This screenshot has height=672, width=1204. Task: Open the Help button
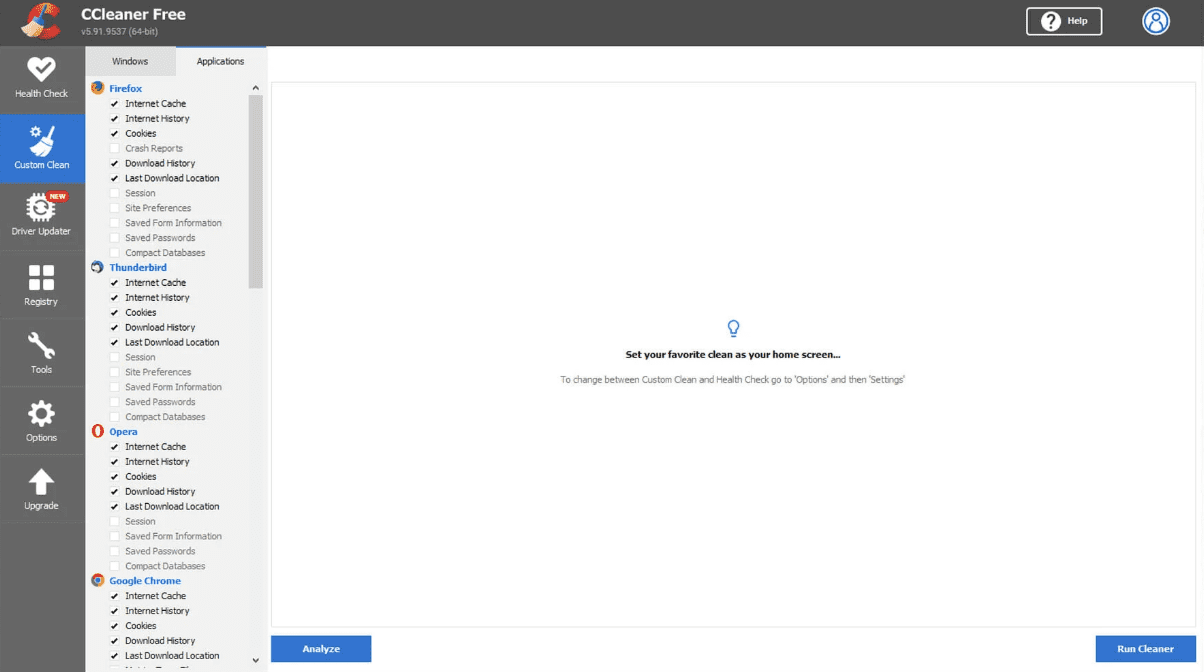[1064, 21]
